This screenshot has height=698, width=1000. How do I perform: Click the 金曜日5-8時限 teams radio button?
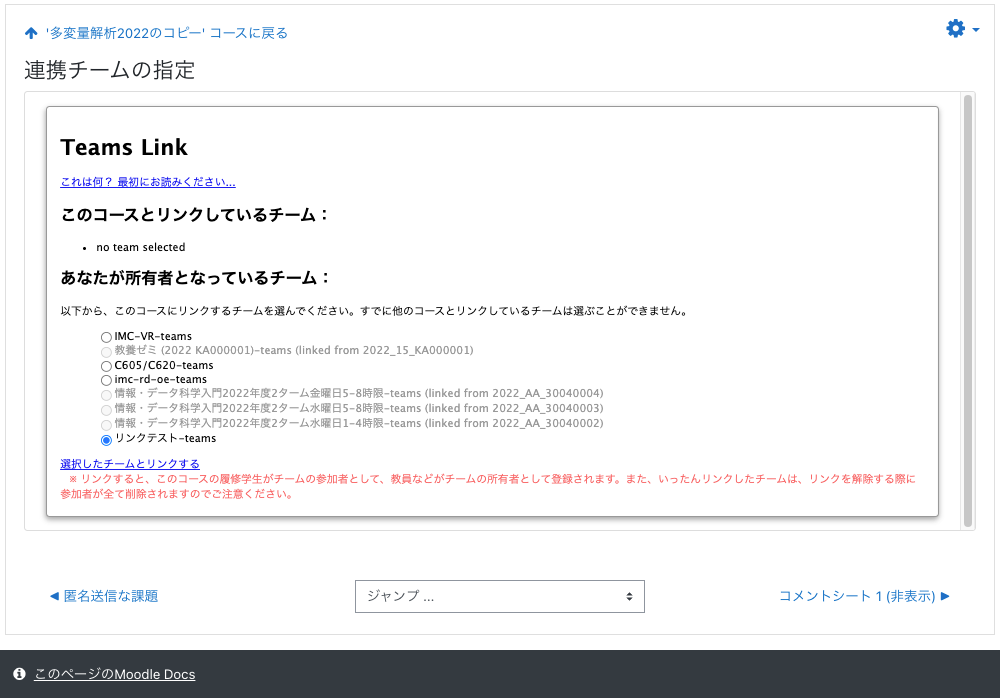click(x=106, y=395)
